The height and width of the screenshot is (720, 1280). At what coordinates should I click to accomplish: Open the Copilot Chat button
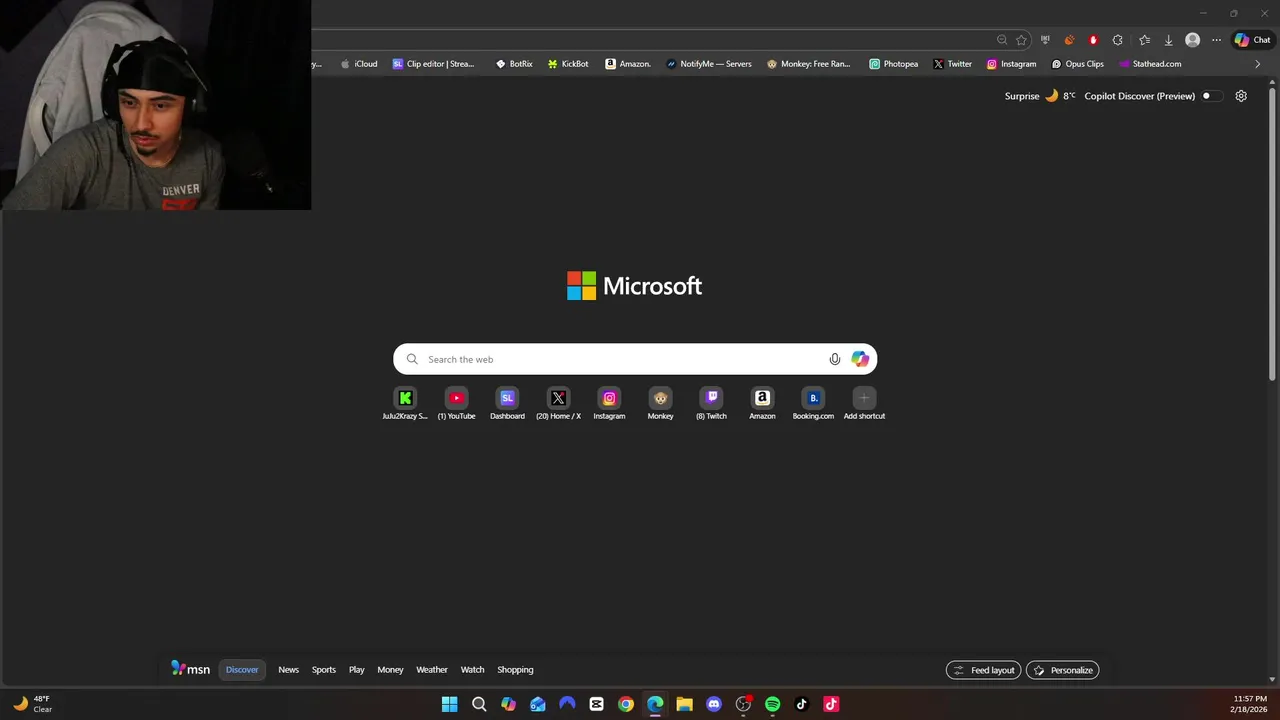coord(1252,40)
